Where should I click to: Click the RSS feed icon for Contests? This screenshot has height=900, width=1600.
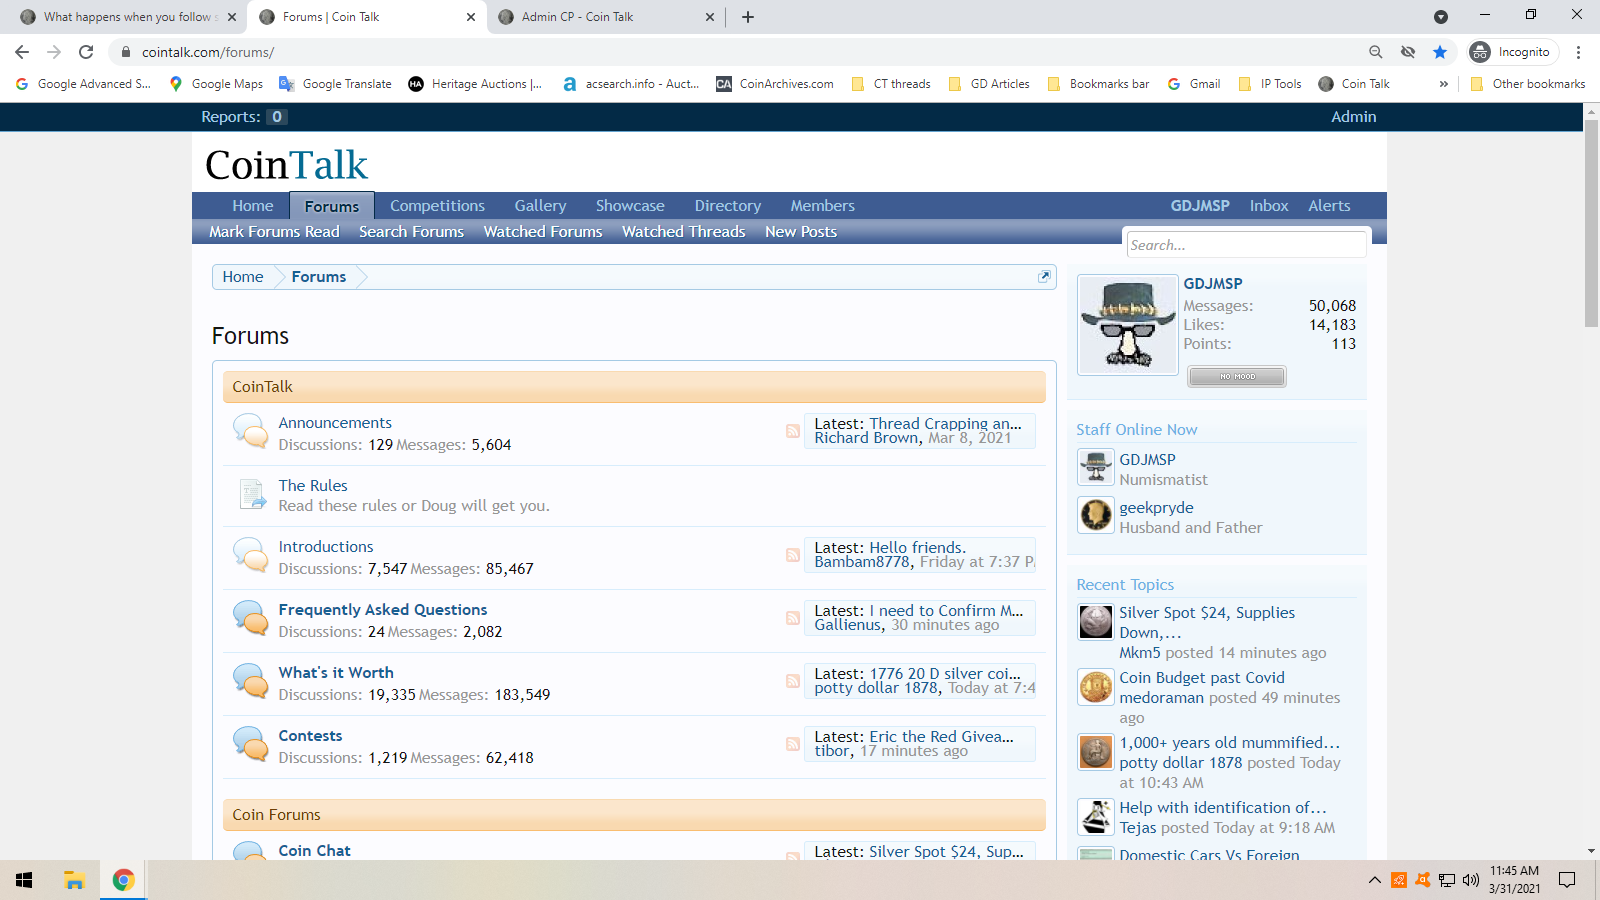792,744
